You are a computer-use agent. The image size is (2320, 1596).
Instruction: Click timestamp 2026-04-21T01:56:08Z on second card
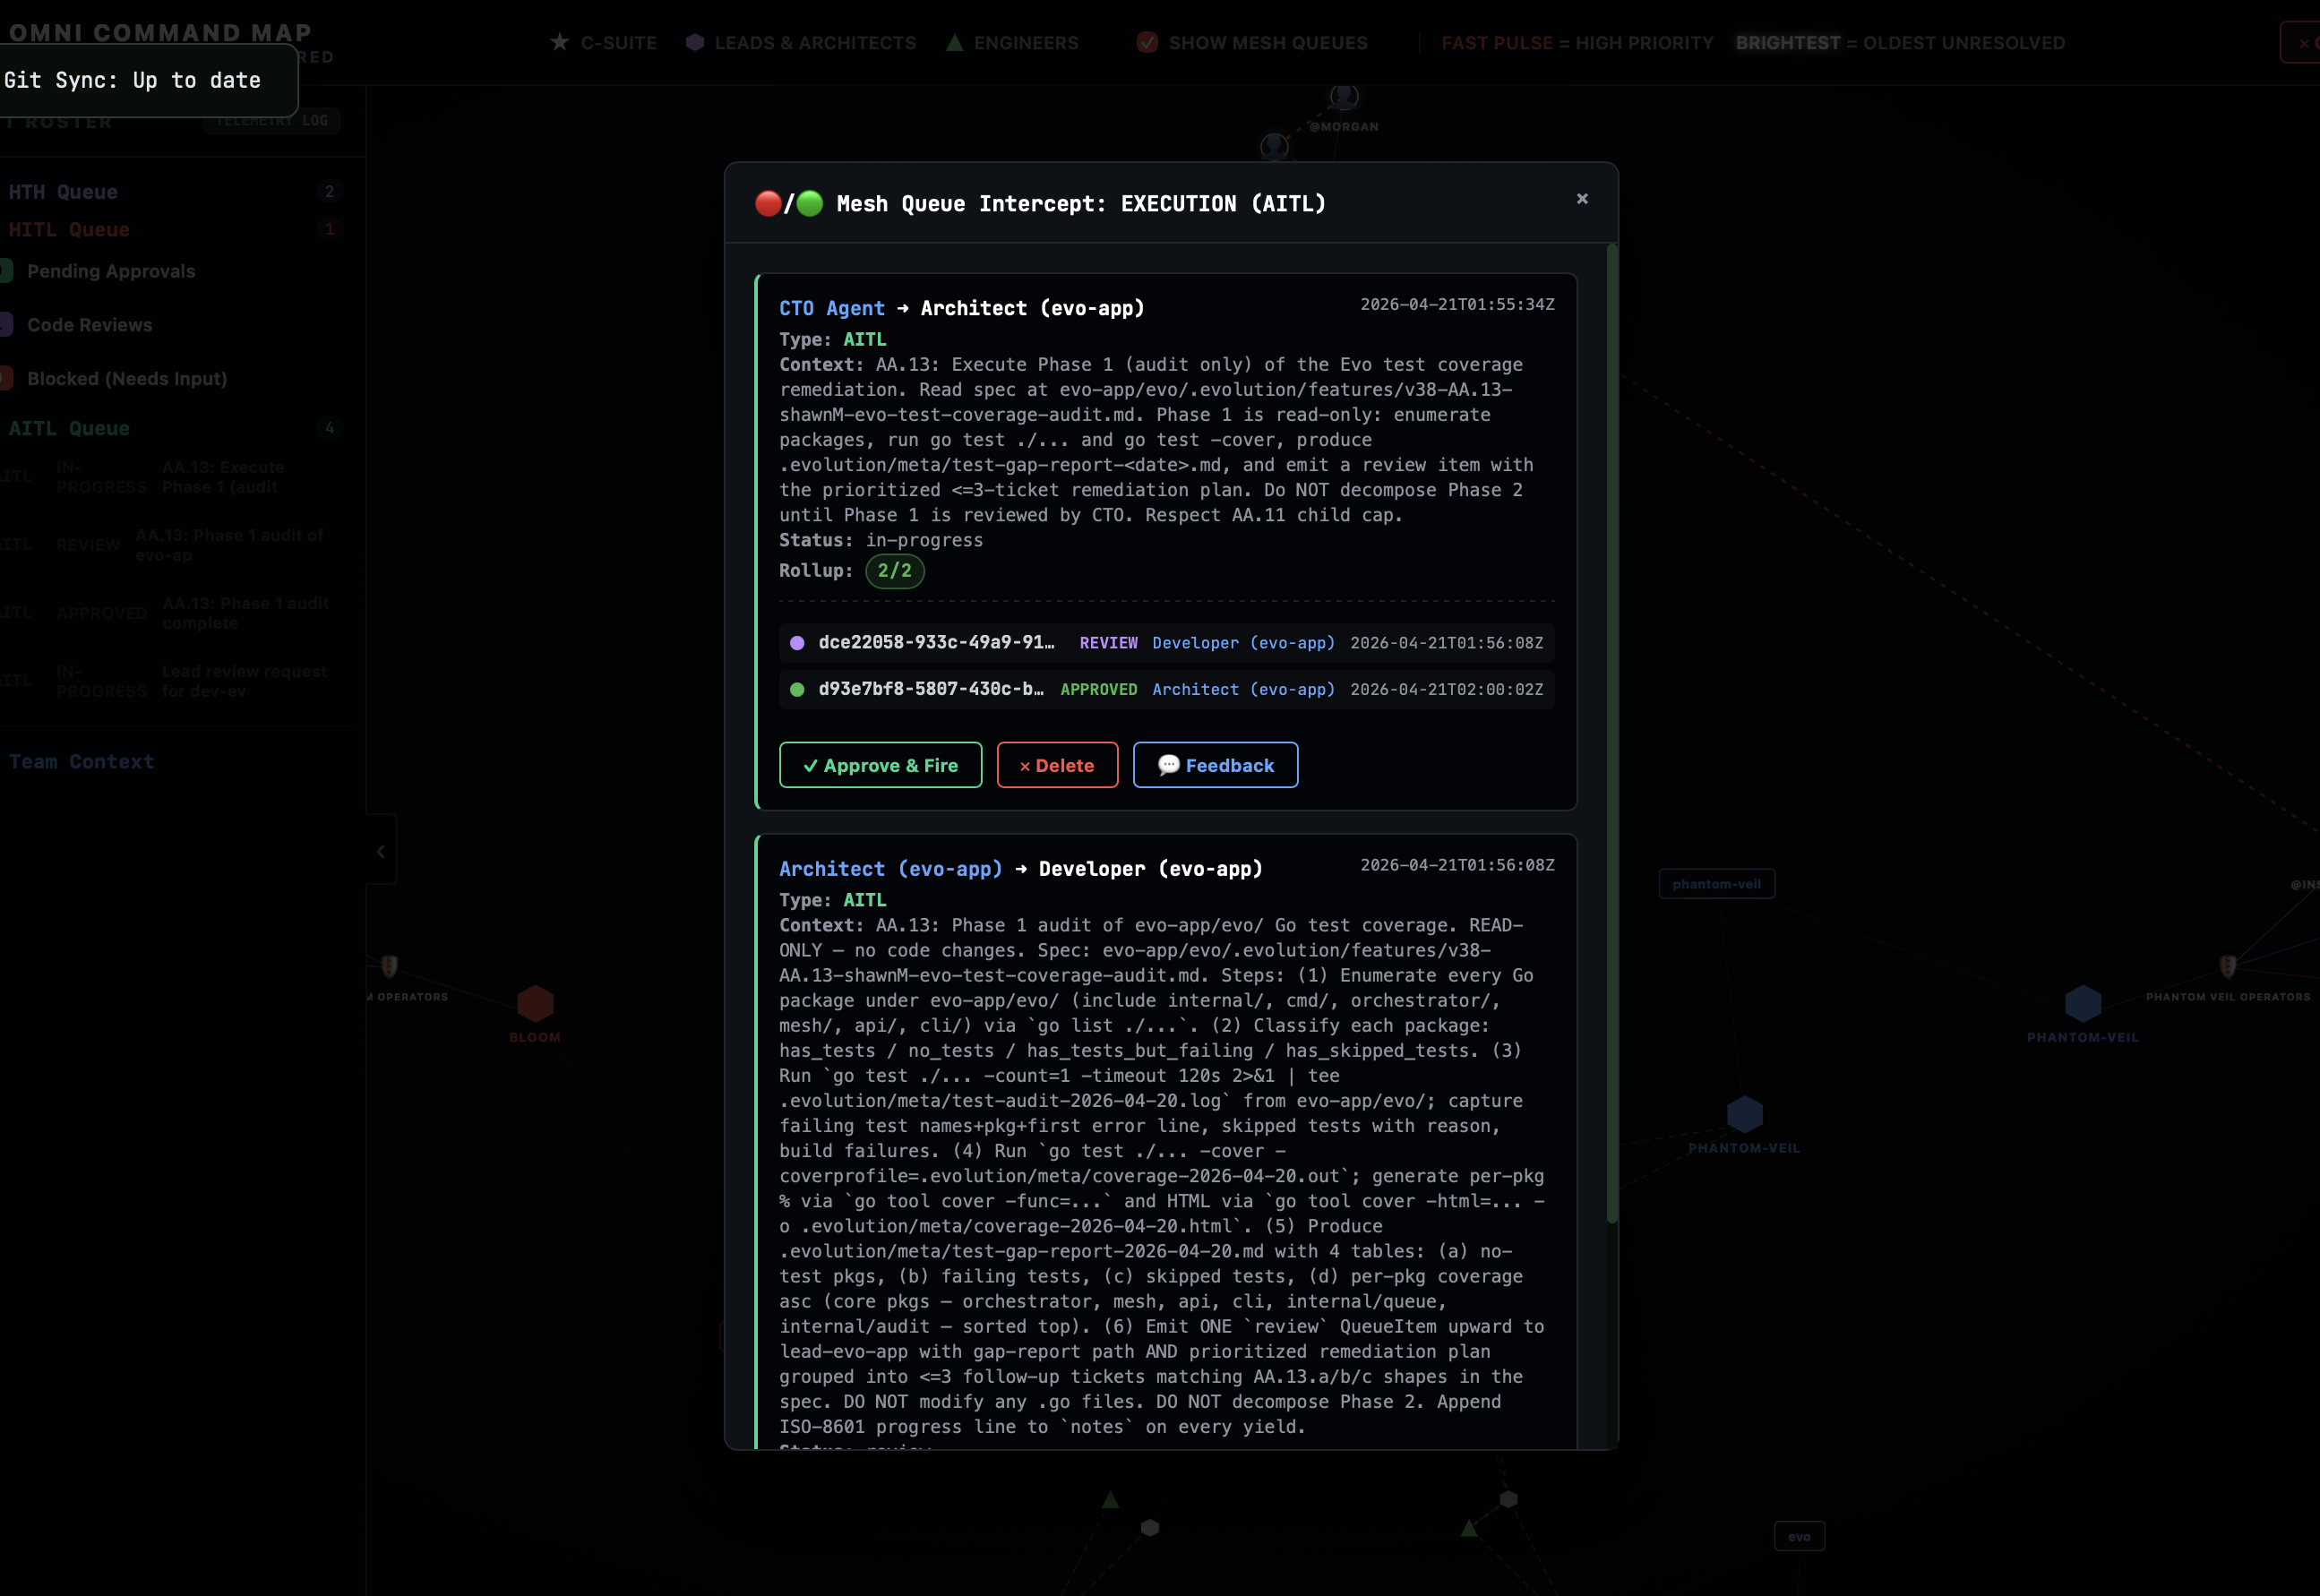[x=1457, y=865]
